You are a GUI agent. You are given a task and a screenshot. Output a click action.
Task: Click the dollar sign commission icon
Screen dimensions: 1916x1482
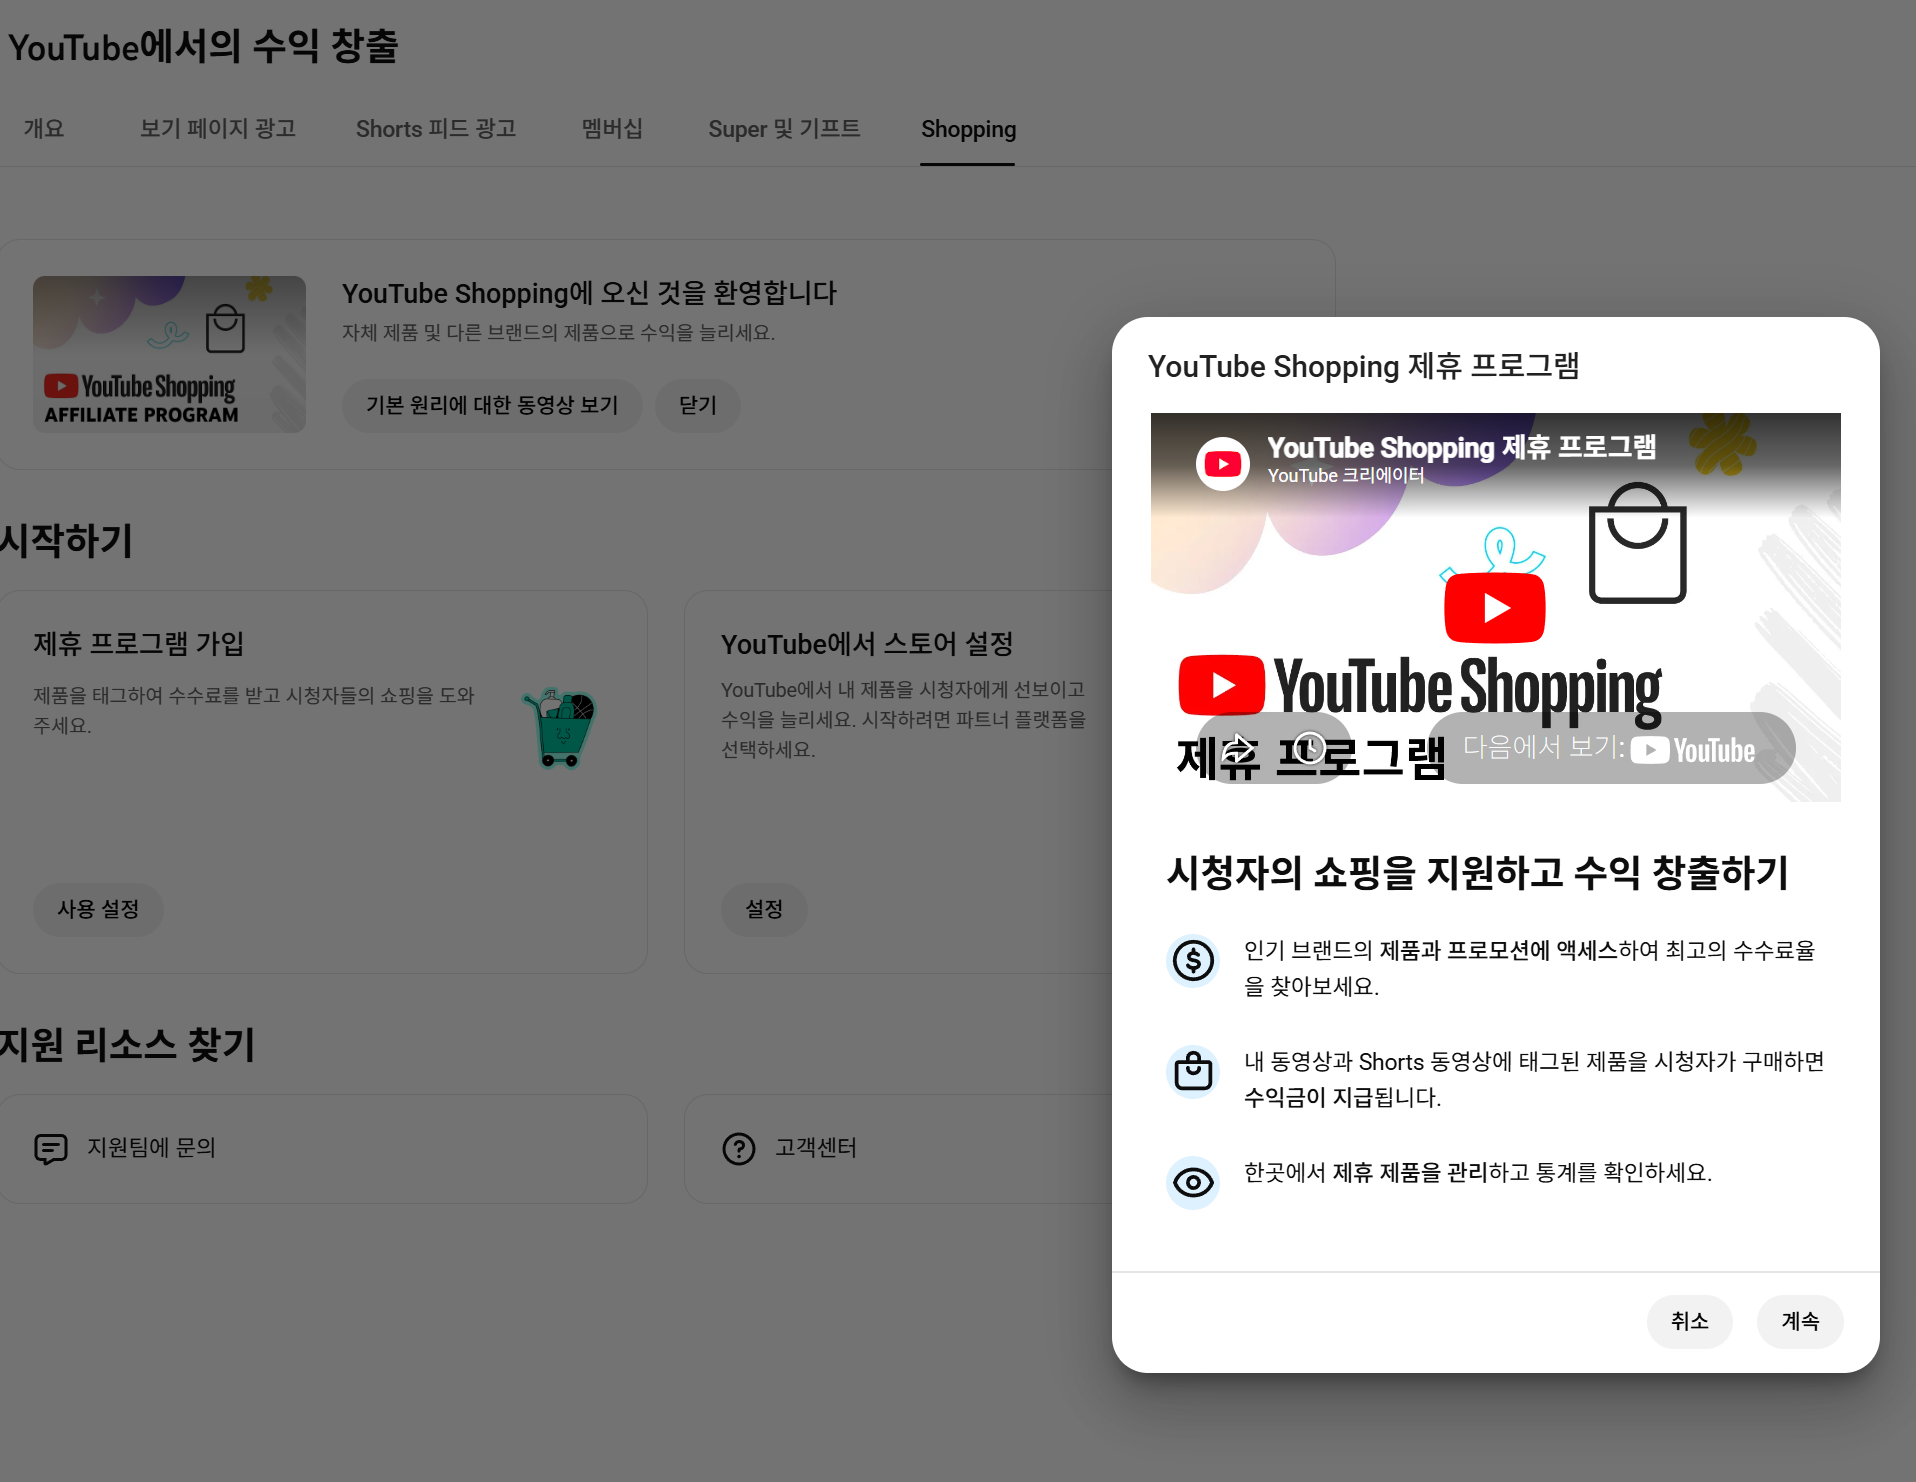[1193, 961]
